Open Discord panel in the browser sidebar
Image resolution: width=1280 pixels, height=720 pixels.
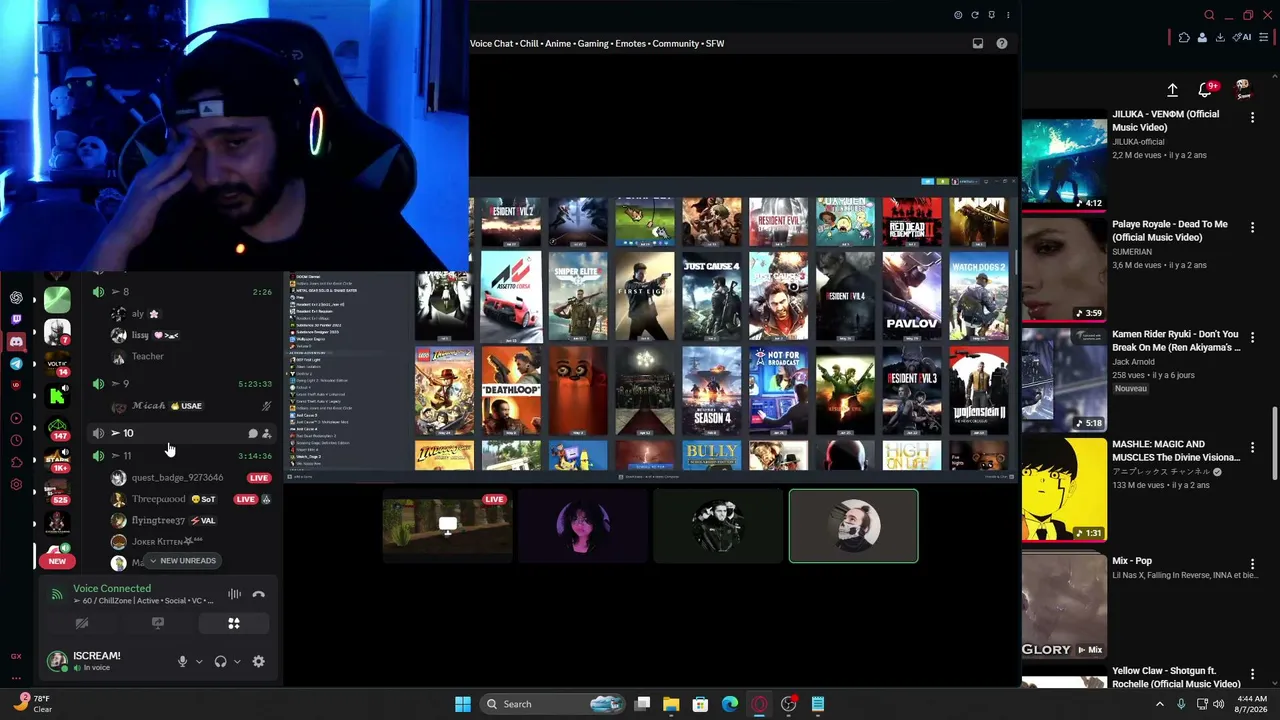pyautogui.click(x=16, y=342)
